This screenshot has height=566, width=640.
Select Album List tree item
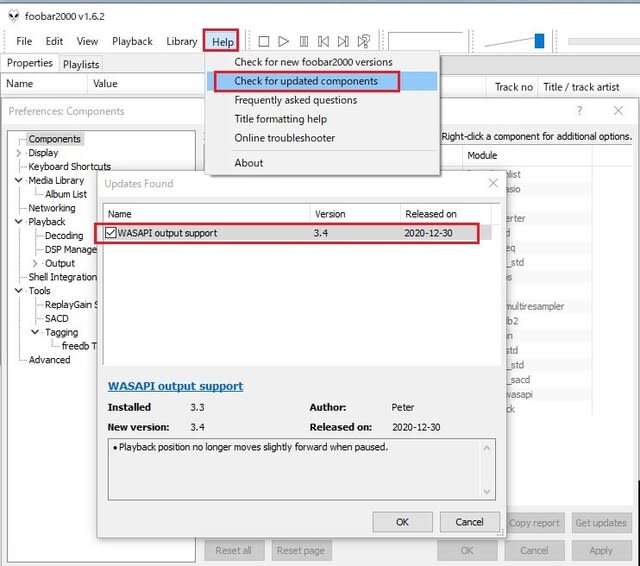[66, 194]
